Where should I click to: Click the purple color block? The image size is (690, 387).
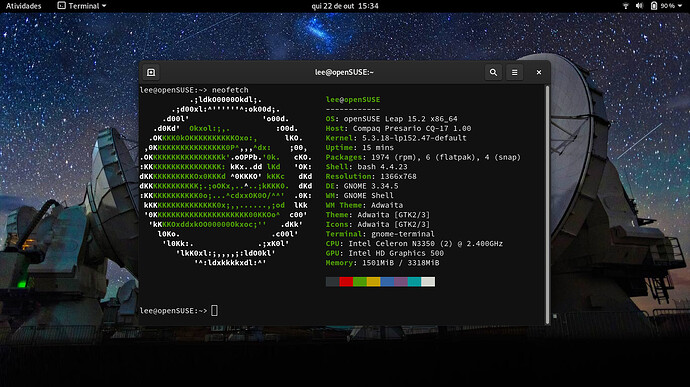tap(400, 282)
